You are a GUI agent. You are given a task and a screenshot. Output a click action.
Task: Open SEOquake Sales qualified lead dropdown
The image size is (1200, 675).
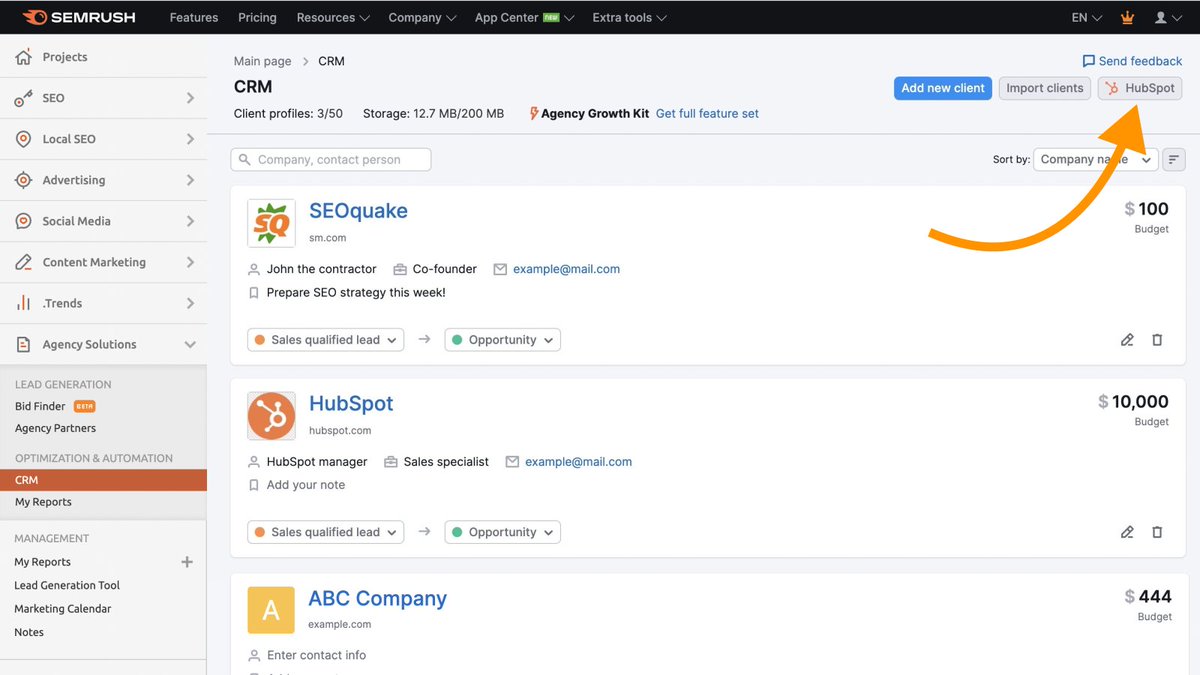(x=326, y=340)
